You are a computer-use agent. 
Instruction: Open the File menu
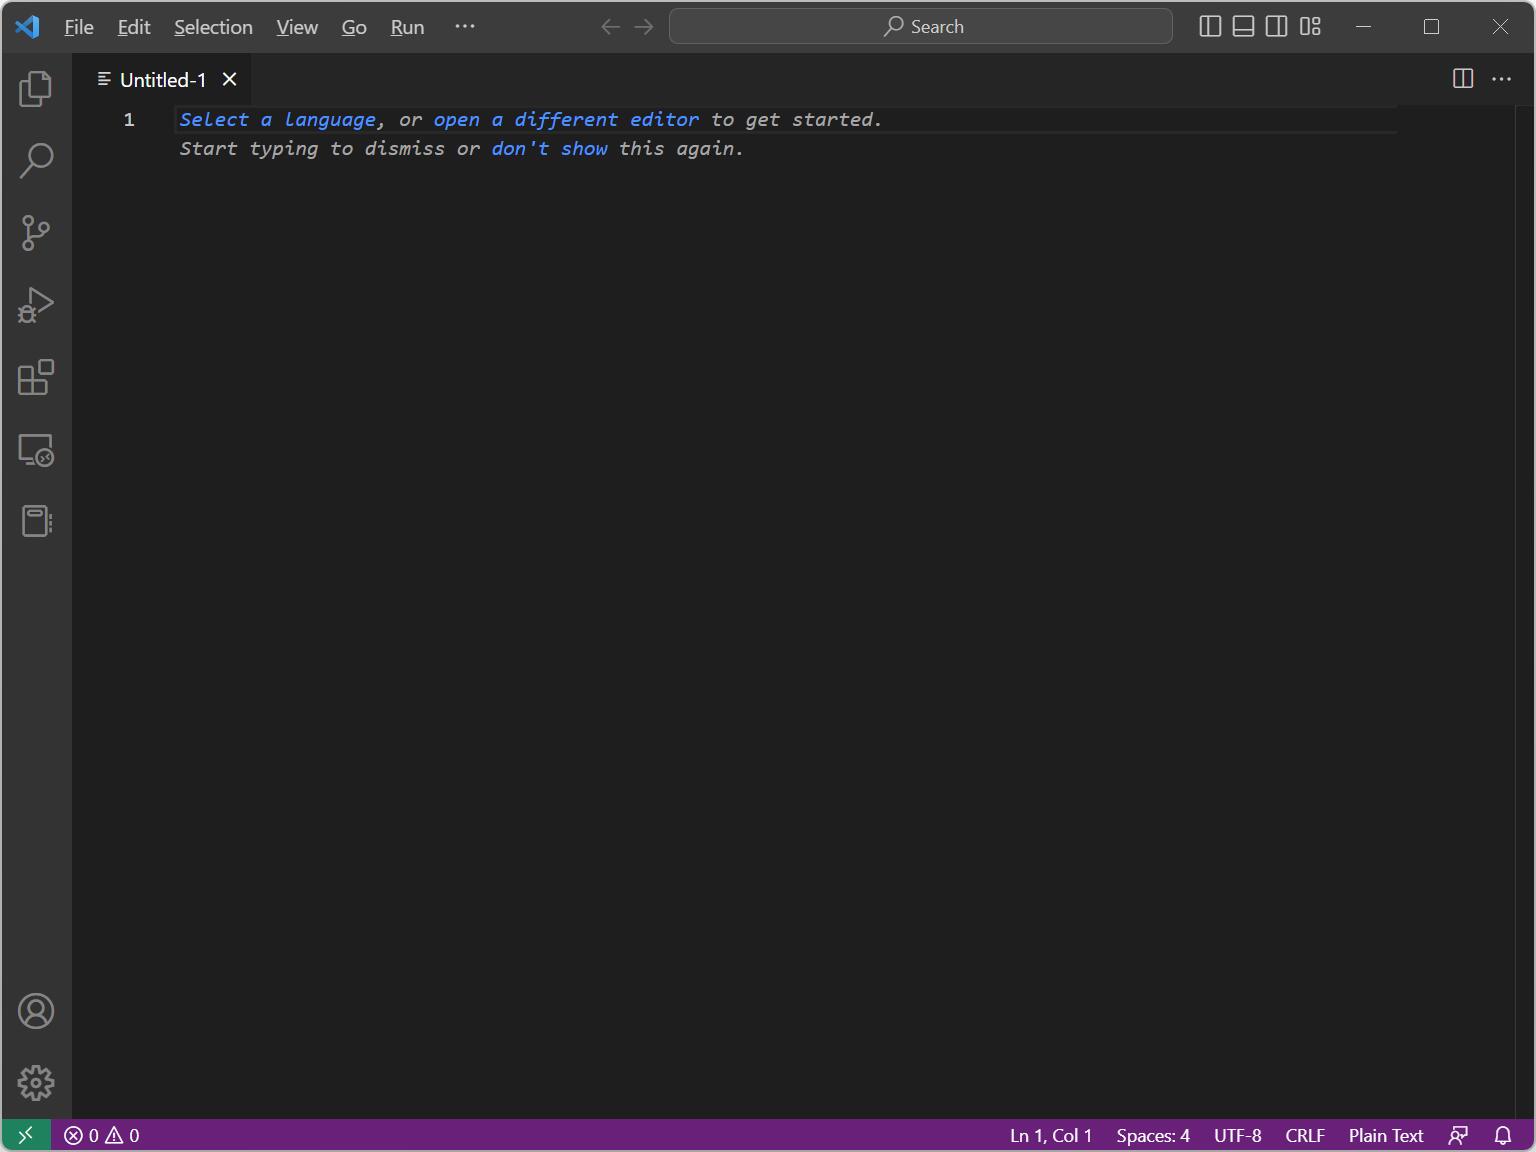(x=78, y=27)
